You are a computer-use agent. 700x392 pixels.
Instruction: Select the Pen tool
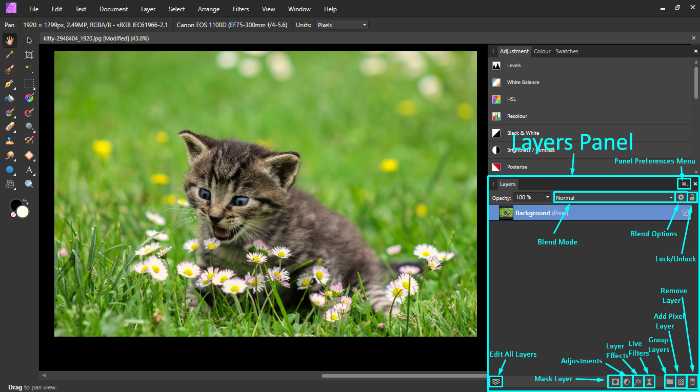pos(9,83)
